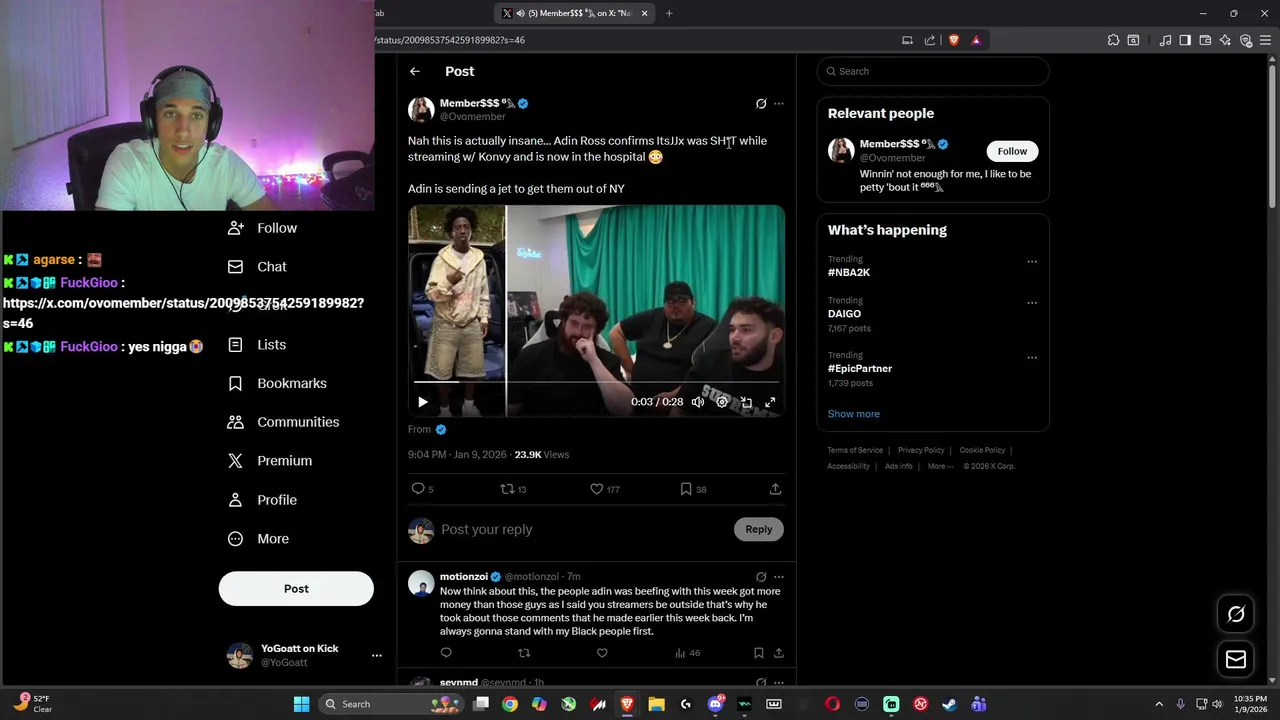Viewport: 1280px width, 720px height.
Task: Reply to motionzoi's comment
Action: pos(446,653)
